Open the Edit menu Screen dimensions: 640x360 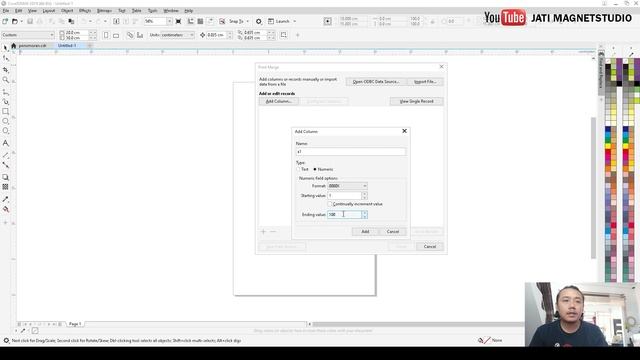19,11
